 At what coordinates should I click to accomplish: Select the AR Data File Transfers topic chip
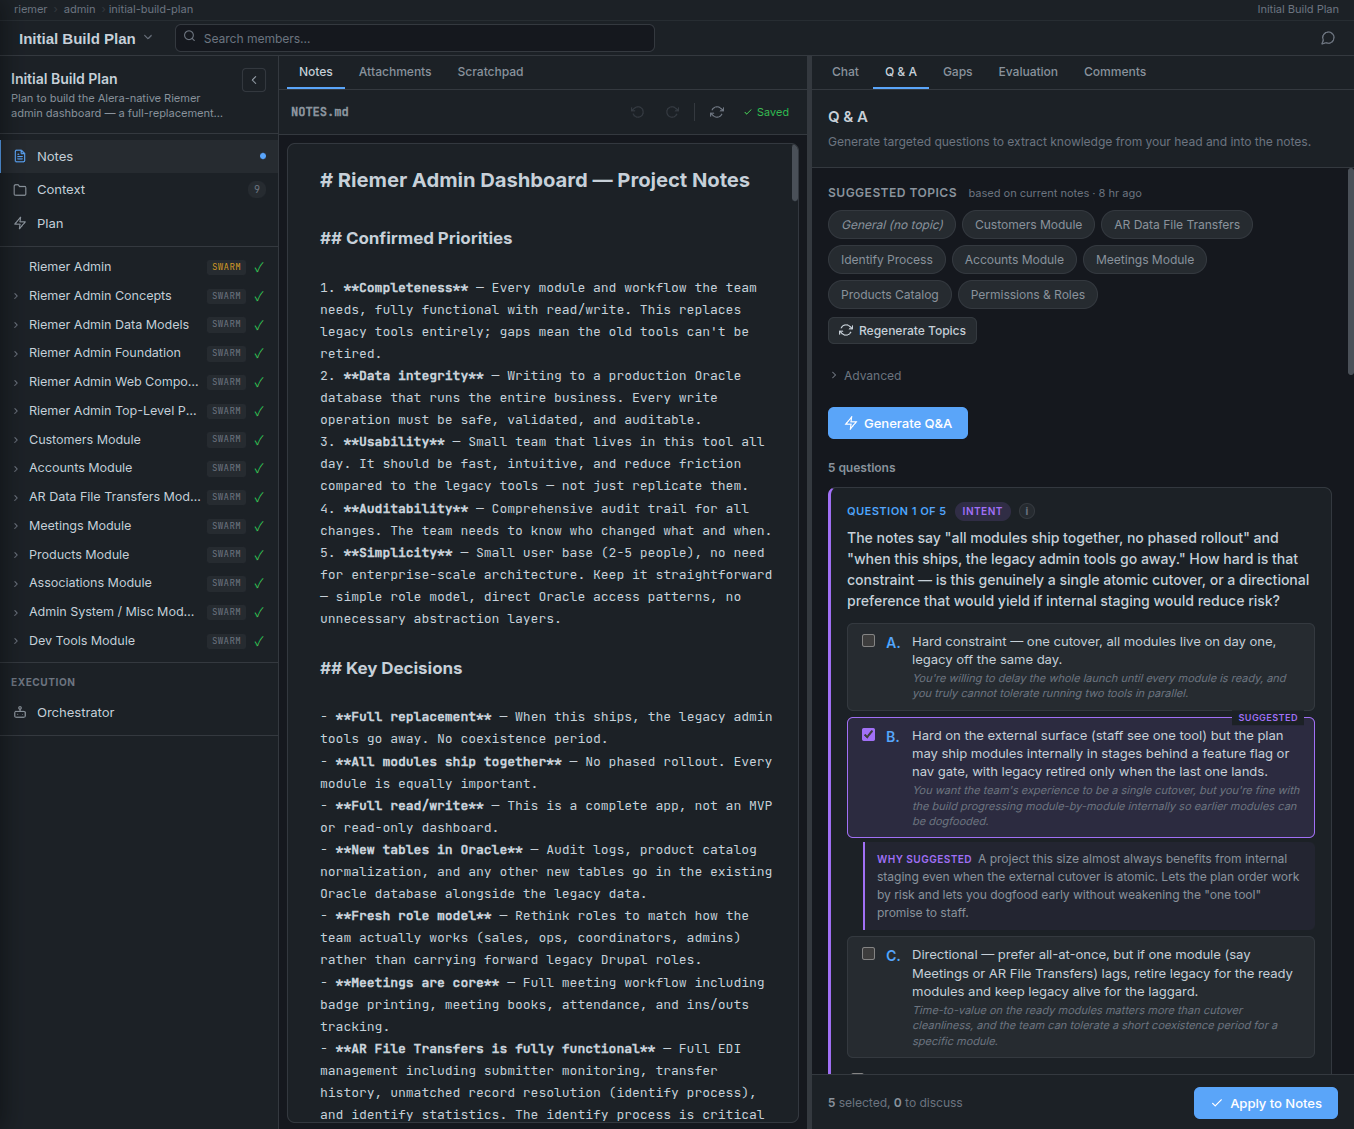pos(1177,225)
